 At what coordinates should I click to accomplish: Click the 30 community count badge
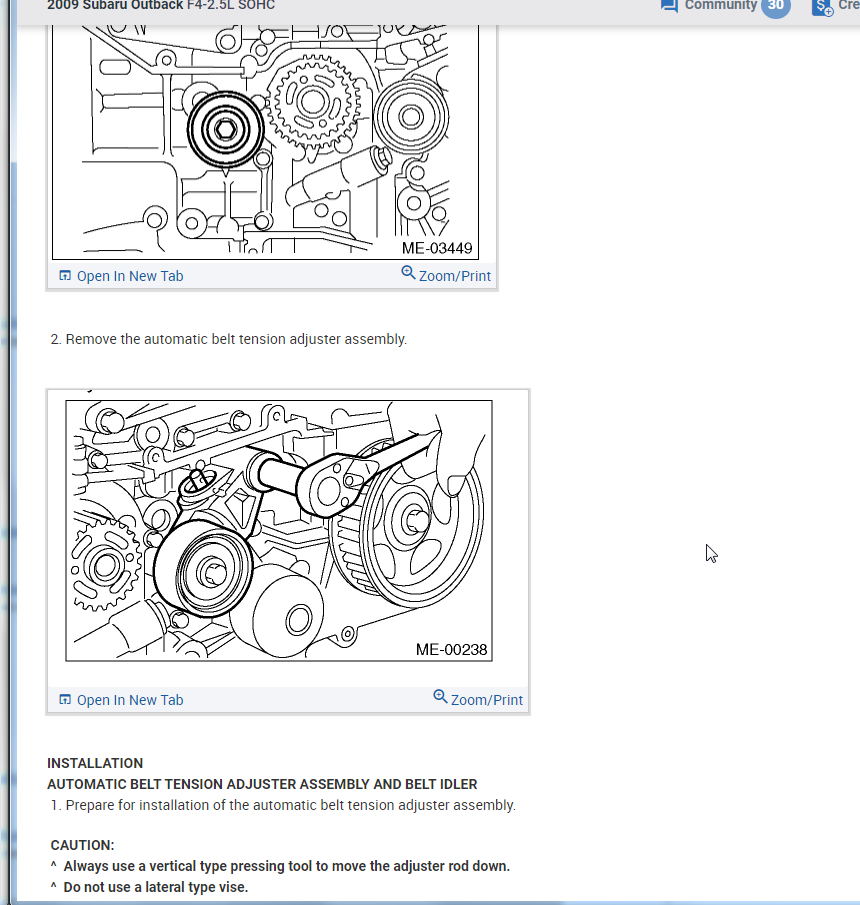[776, 5]
